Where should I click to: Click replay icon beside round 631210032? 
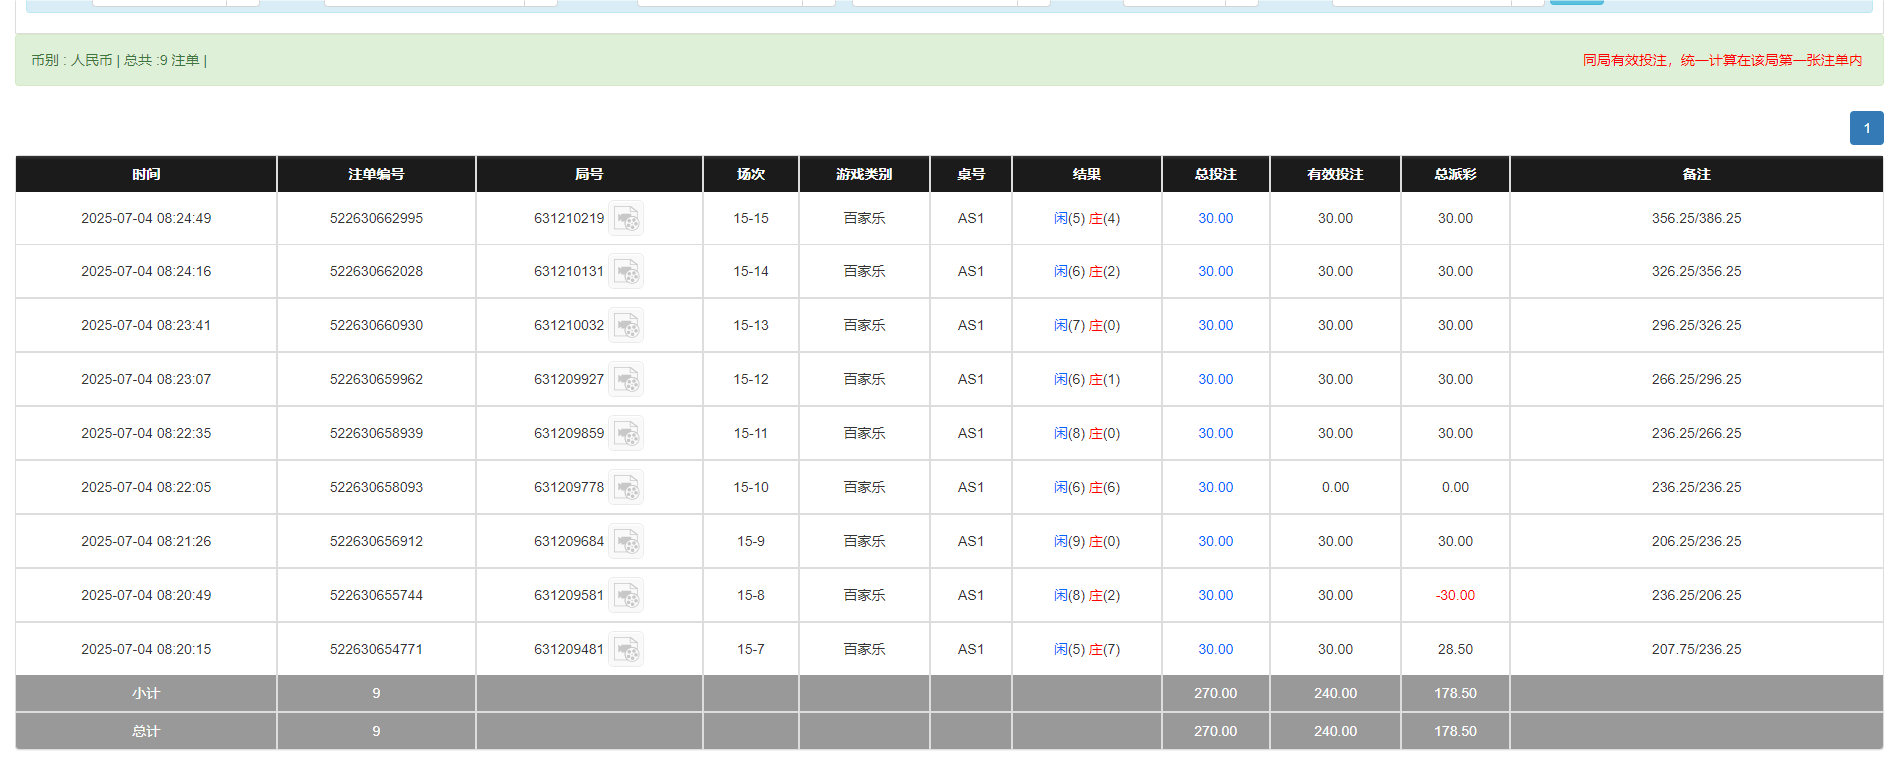pos(626,326)
